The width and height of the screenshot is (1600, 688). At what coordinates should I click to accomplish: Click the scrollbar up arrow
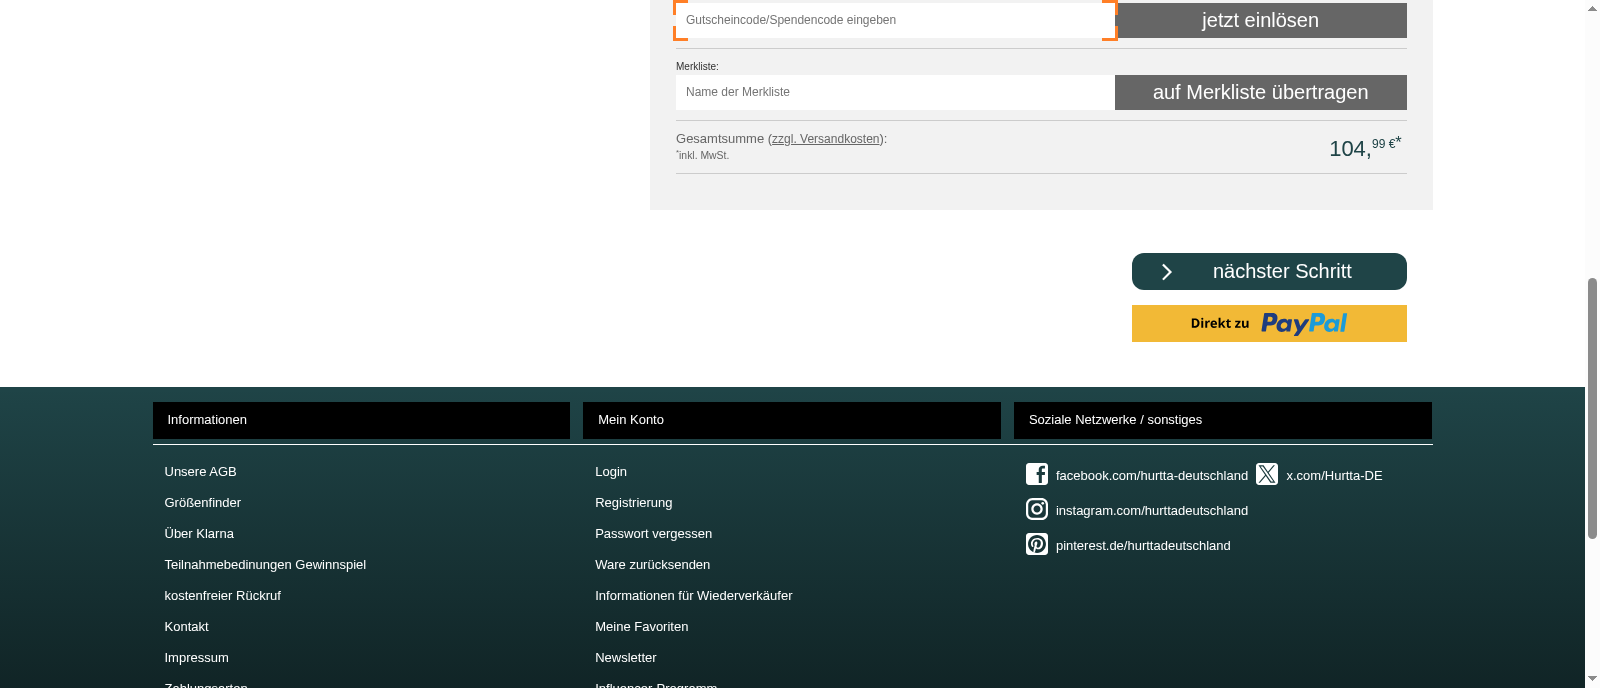1592,7
